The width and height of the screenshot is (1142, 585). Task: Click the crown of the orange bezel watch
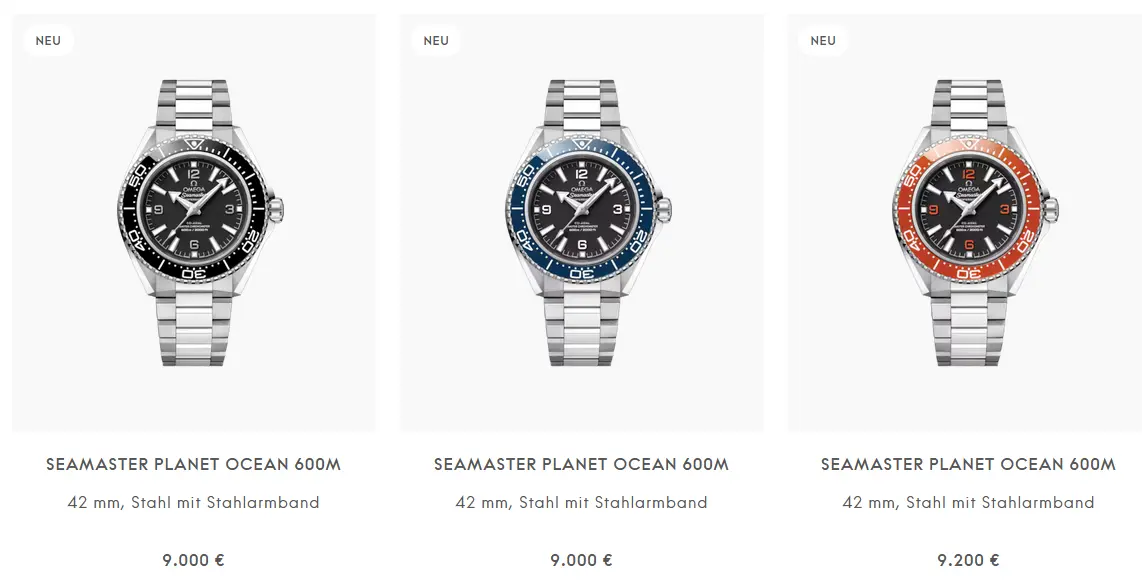click(1051, 210)
